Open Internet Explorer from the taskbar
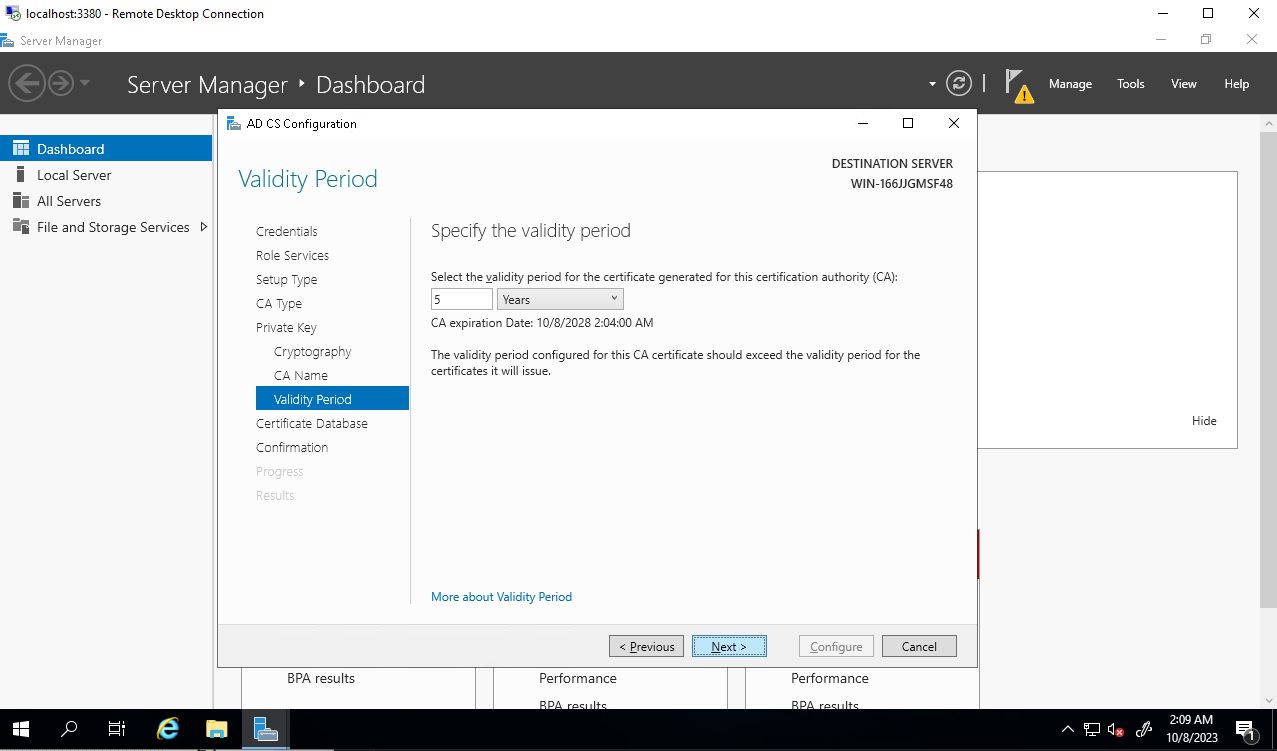This screenshot has height=751, width=1277. pyautogui.click(x=168, y=729)
